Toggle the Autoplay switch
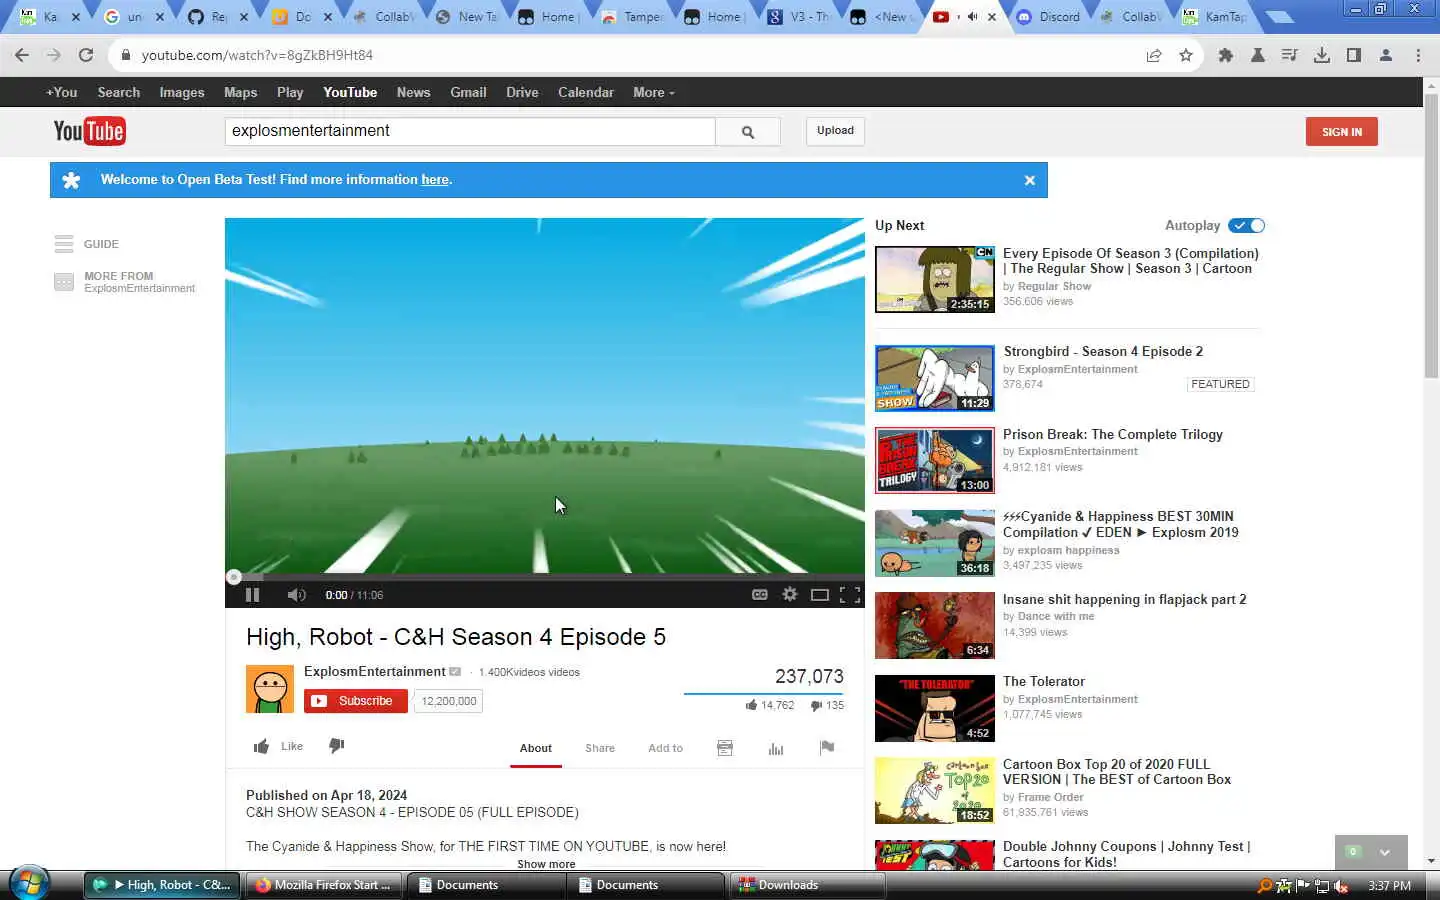This screenshot has height=900, width=1440. [1247, 226]
